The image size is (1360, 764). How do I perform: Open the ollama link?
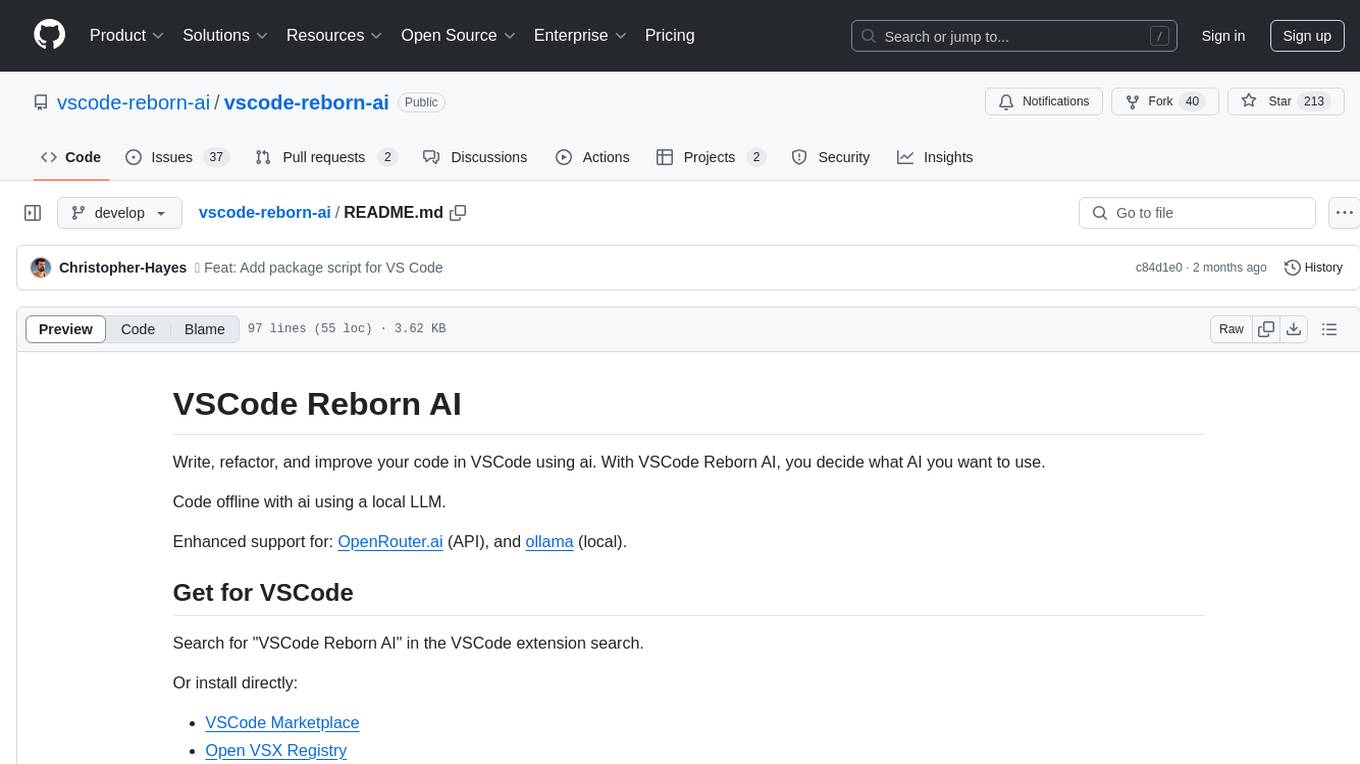(x=549, y=542)
